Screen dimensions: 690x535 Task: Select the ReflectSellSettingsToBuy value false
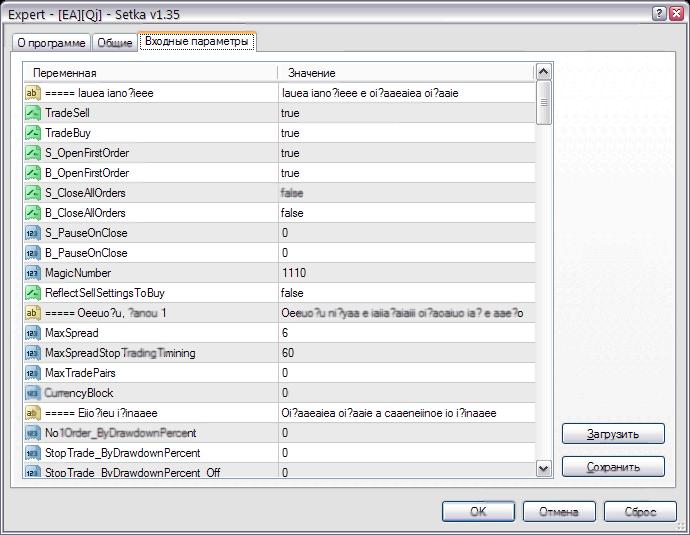click(x=292, y=293)
